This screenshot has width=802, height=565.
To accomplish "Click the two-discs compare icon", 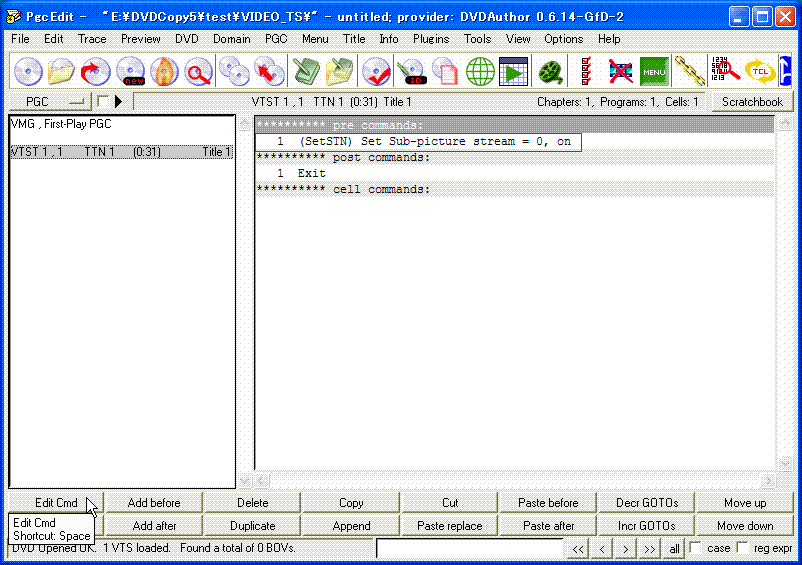I will point(234,71).
